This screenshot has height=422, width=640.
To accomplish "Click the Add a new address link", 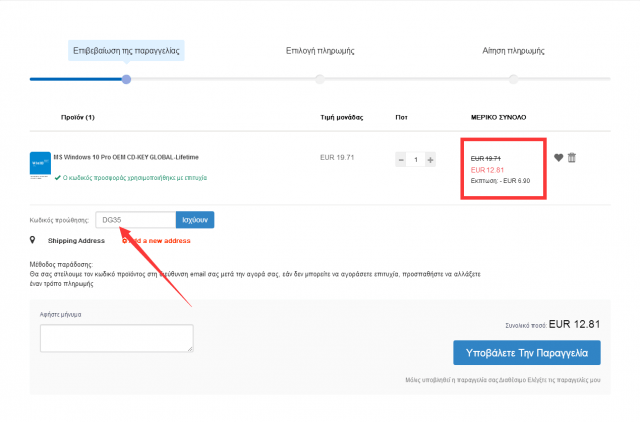I will [158, 240].
